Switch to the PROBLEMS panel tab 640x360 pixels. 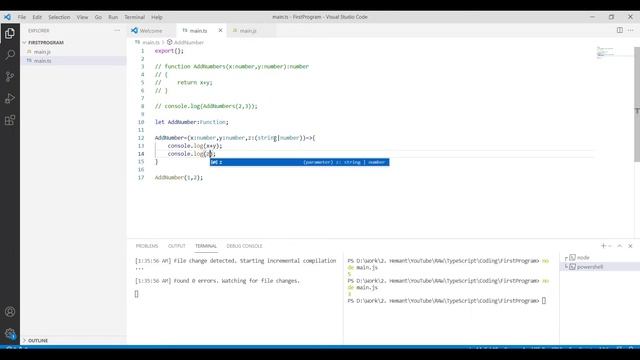pos(147,246)
